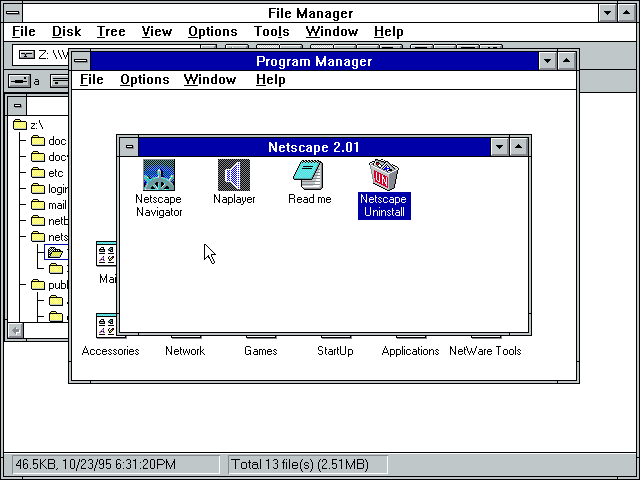The image size is (640, 480).
Task: Click the tree pane's left scroll arrow
Action: (16, 330)
